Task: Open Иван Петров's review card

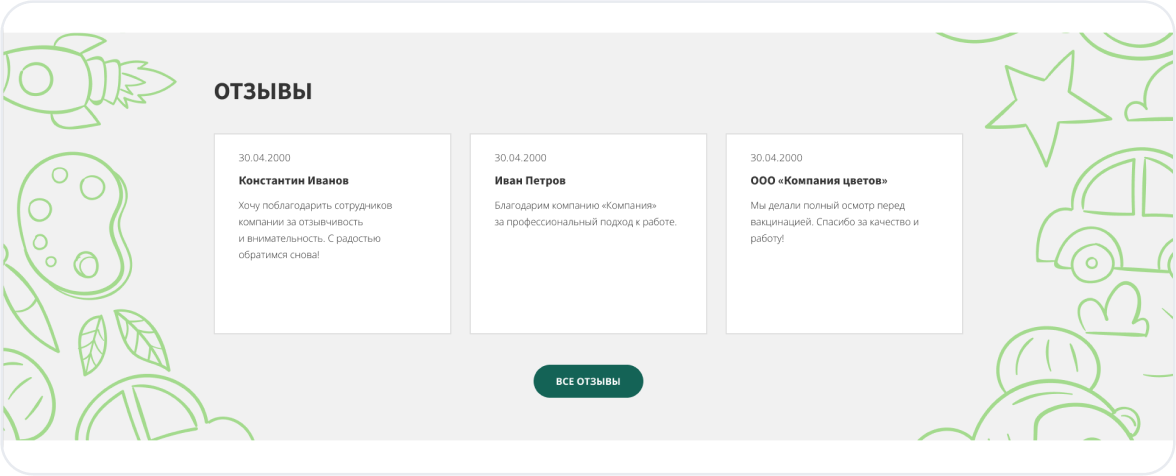Action: pos(588,290)
